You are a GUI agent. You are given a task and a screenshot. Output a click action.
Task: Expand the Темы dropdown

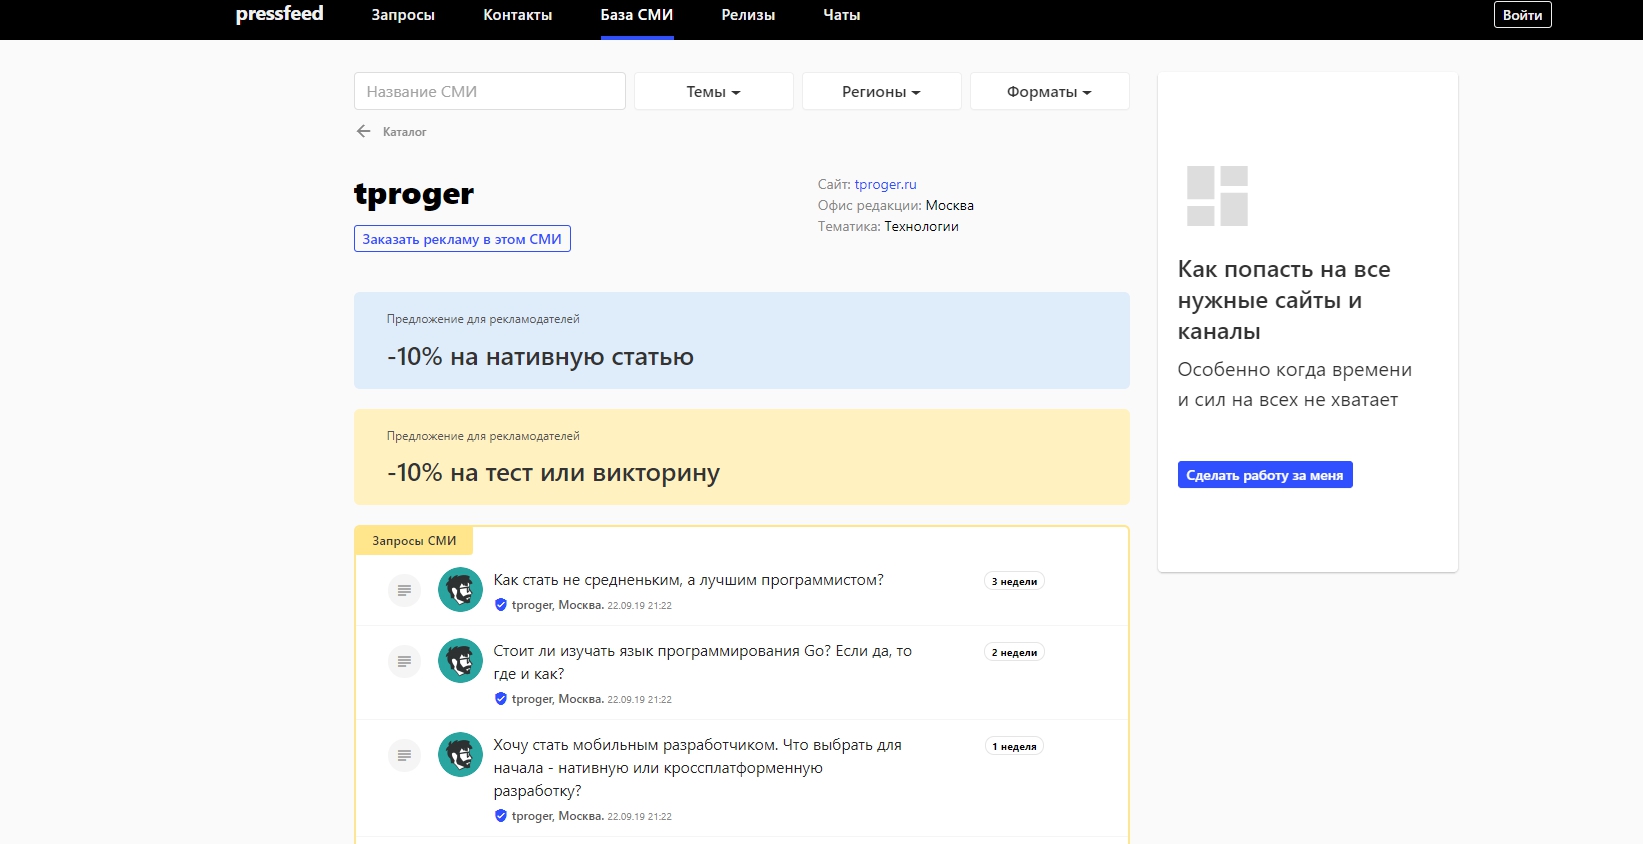pyautogui.click(x=713, y=91)
